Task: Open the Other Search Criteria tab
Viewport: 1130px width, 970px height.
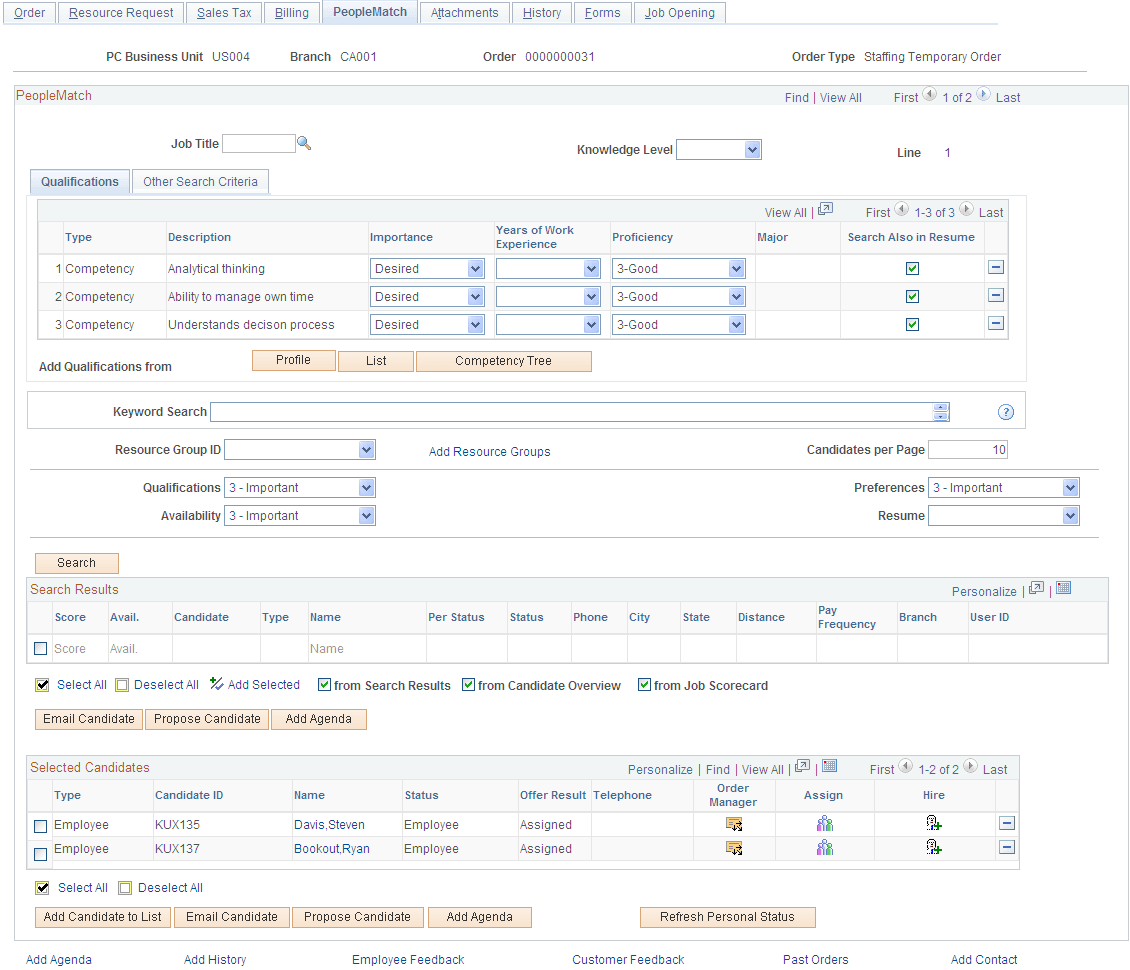Action: (x=200, y=182)
